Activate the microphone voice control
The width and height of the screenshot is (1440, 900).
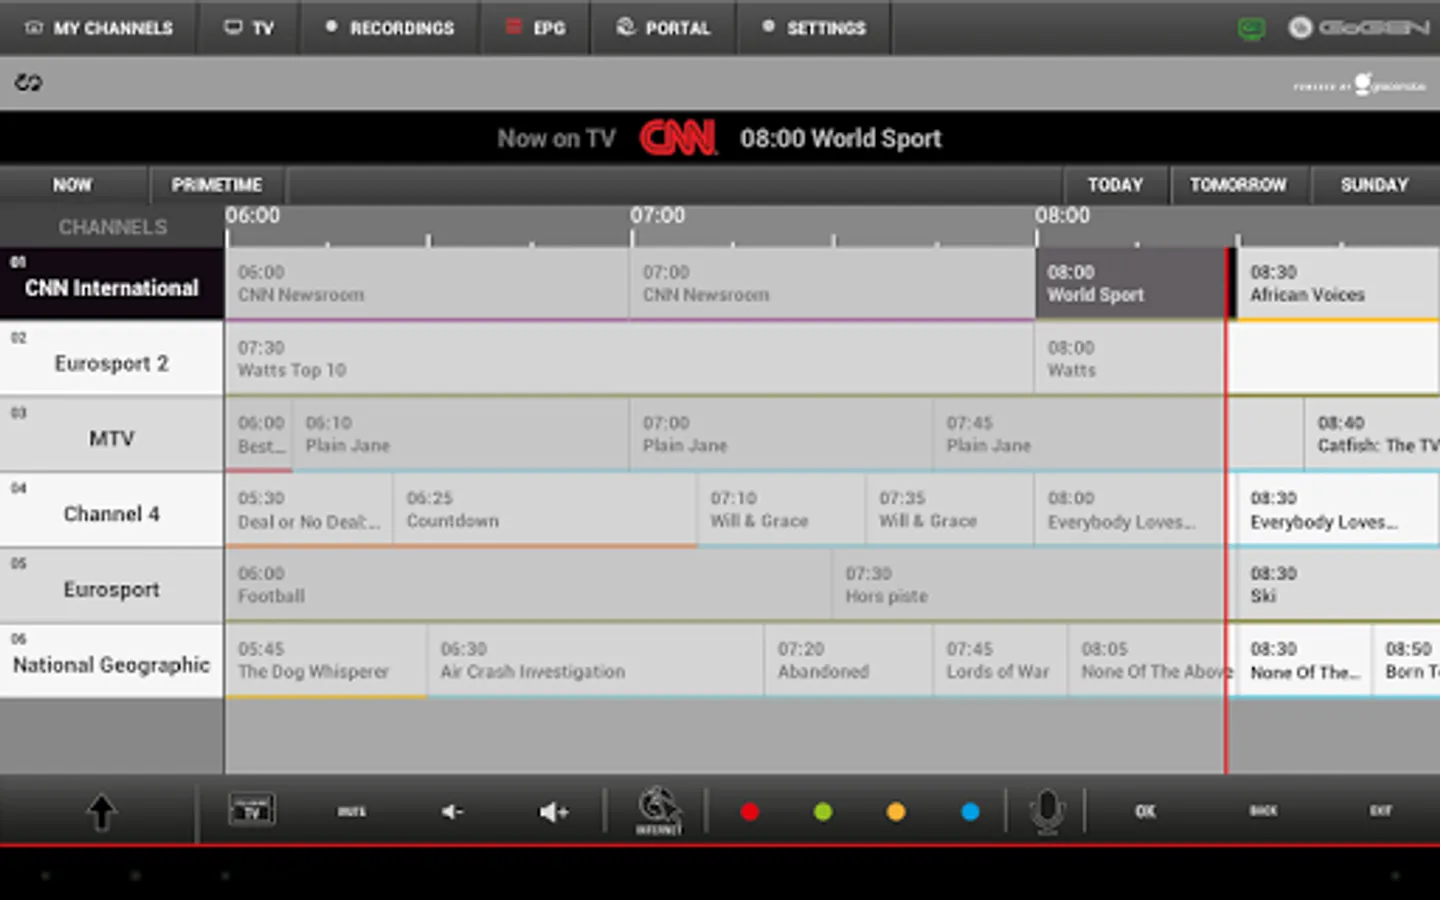pyautogui.click(x=1047, y=812)
